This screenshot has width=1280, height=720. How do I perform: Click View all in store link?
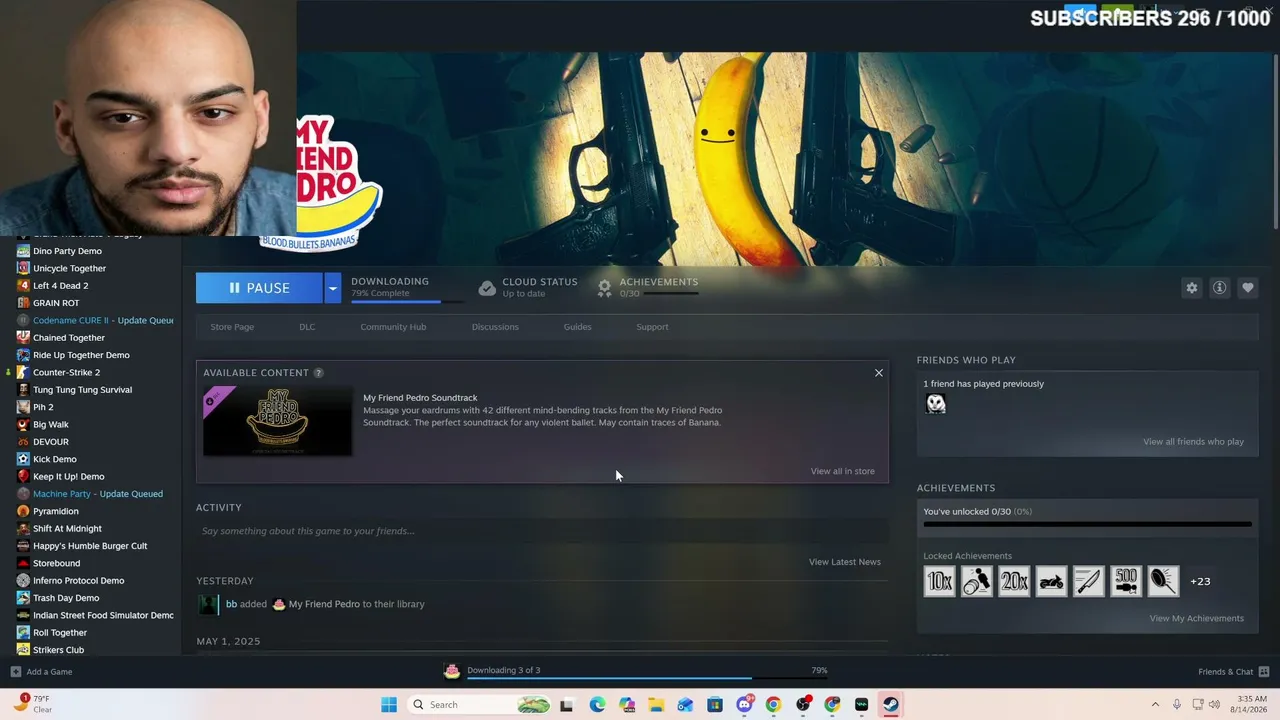click(x=843, y=471)
